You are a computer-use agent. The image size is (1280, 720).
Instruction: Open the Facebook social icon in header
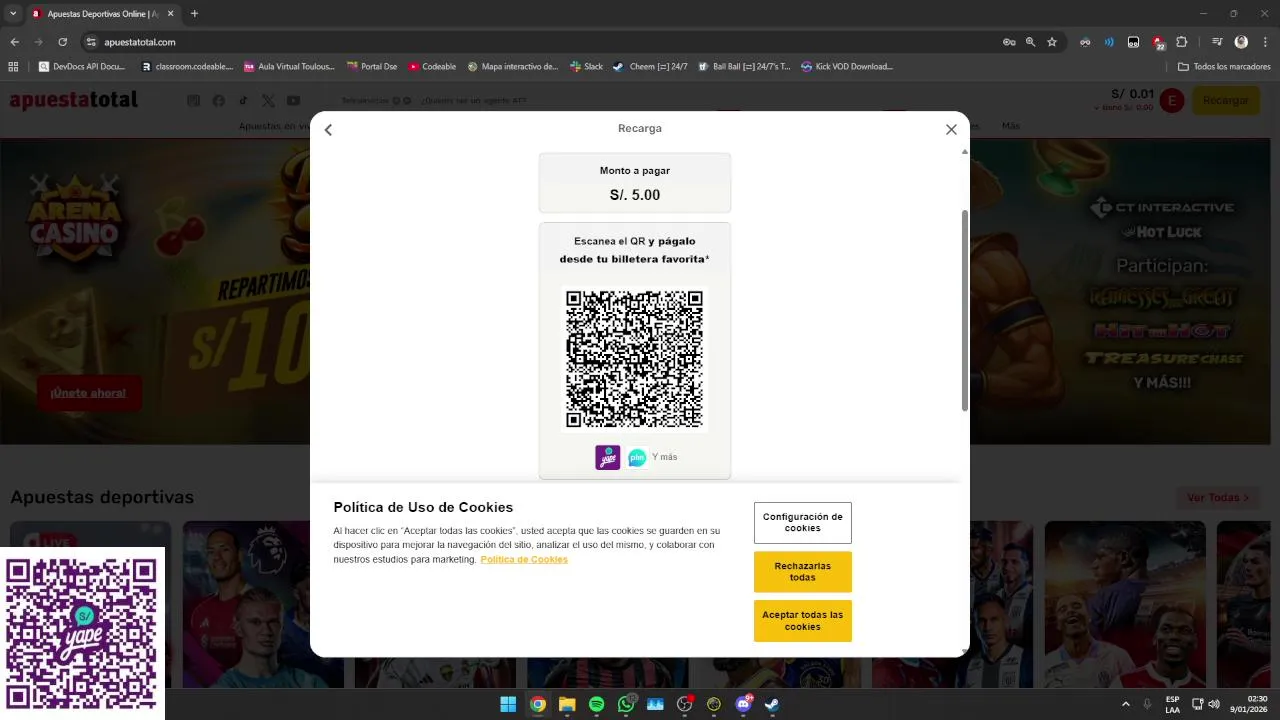point(219,101)
